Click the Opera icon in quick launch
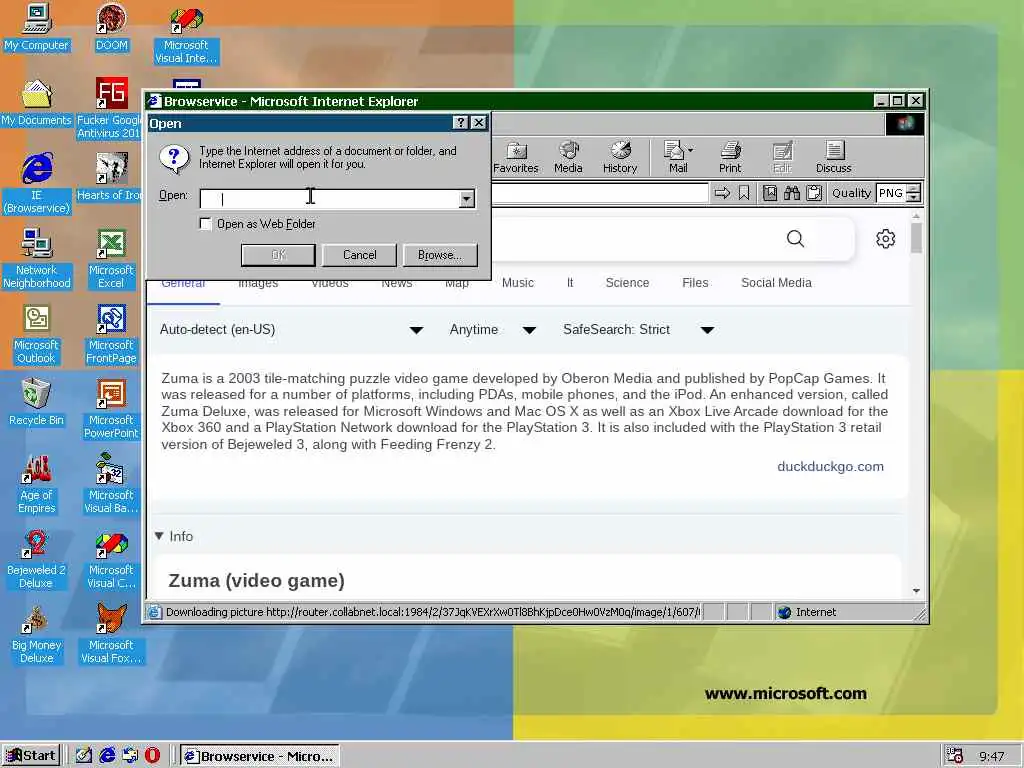The width and height of the screenshot is (1024, 768). pyautogui.click(x=152, y=756)
